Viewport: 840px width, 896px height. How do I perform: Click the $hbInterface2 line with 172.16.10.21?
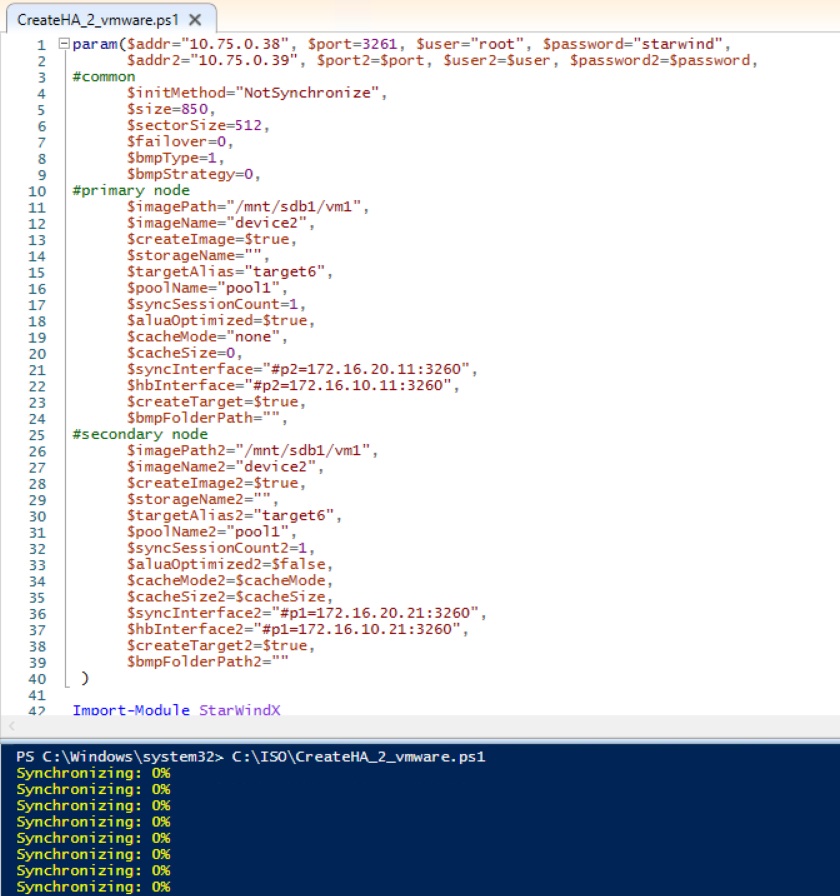point(298,629)
